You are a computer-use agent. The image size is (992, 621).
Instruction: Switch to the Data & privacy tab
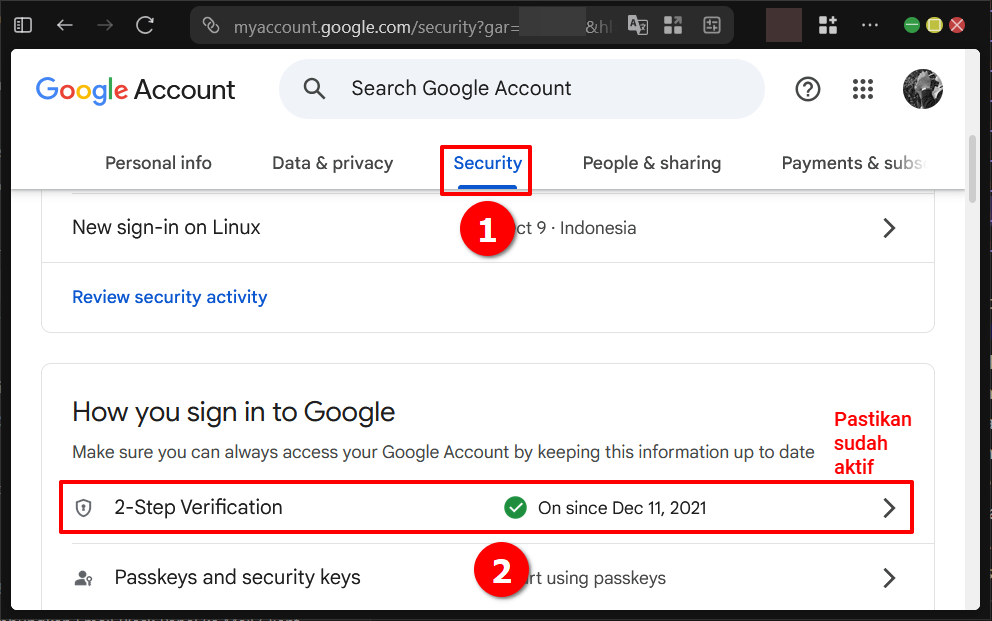[x=332, y=163]
